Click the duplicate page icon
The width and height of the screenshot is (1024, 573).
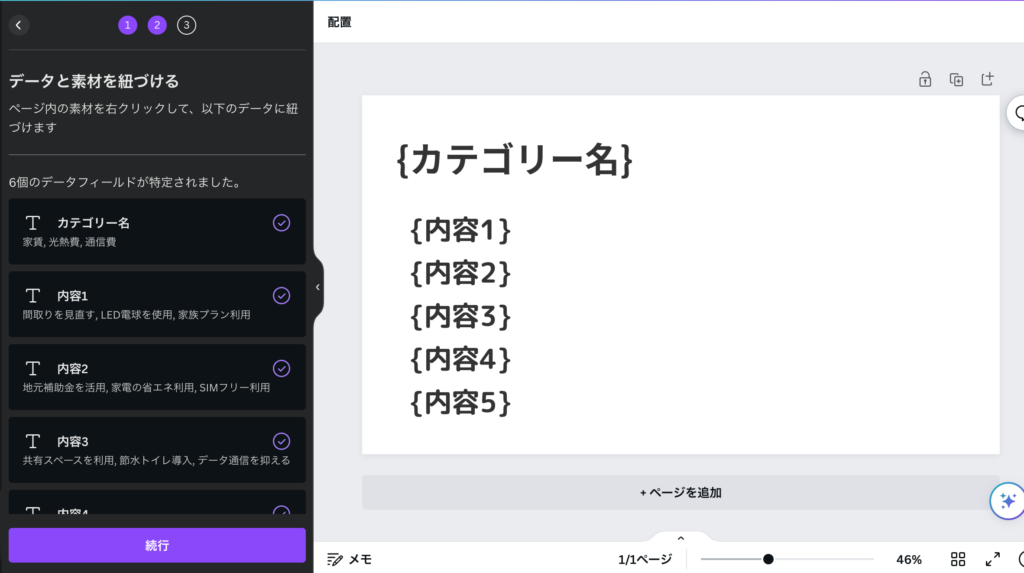click(x=956, y=79)
